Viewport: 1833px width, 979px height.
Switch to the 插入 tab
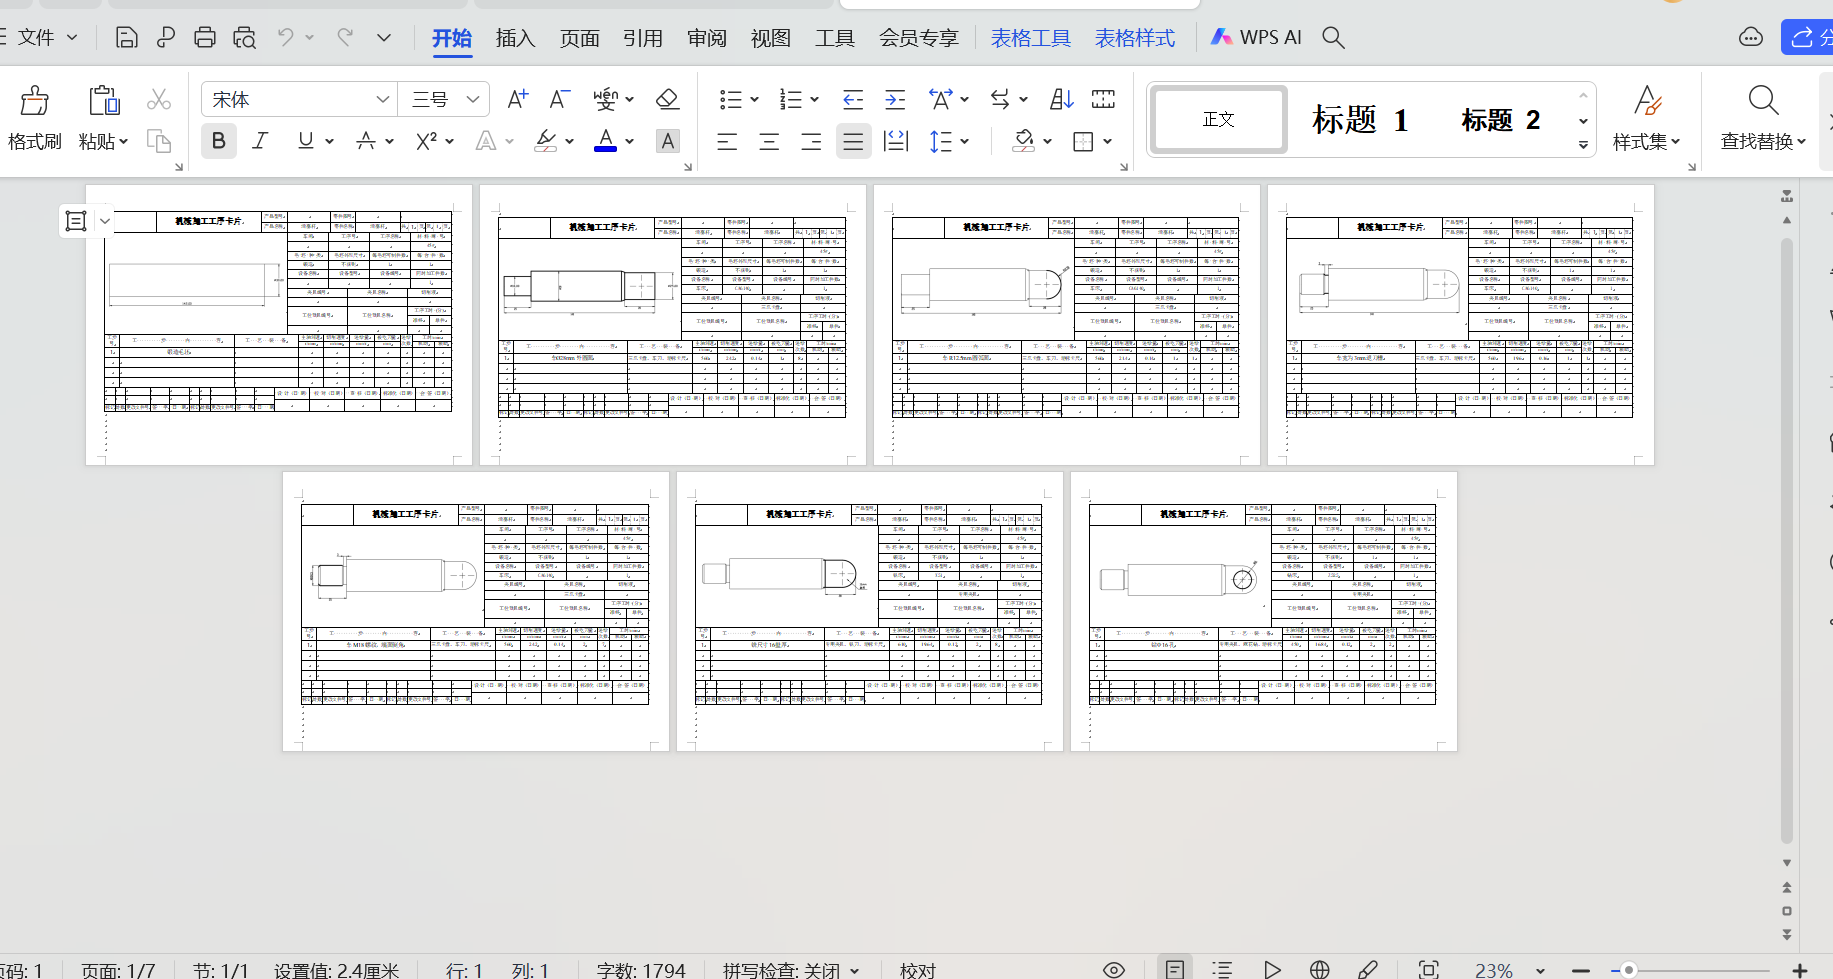(x=516, y=38)
